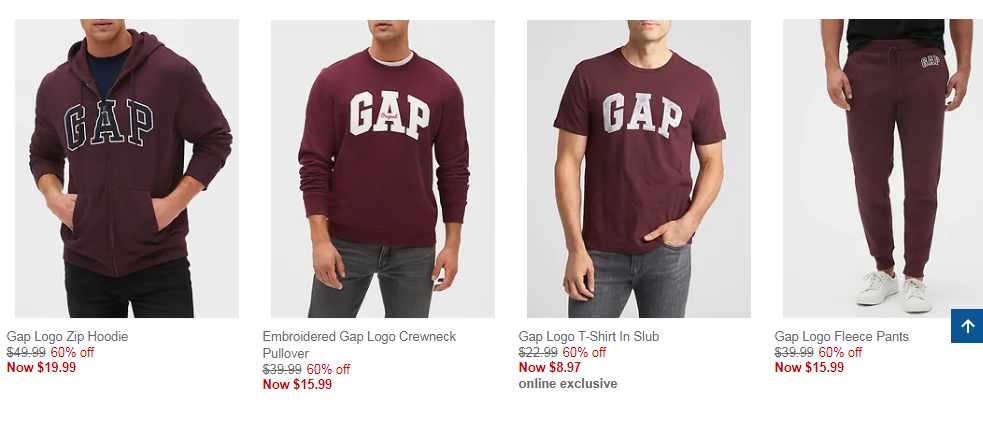Click the Embroidered Gap Logo Crewneck Pullover title
This screenshot has height=422, width=983.
point(359,345)
